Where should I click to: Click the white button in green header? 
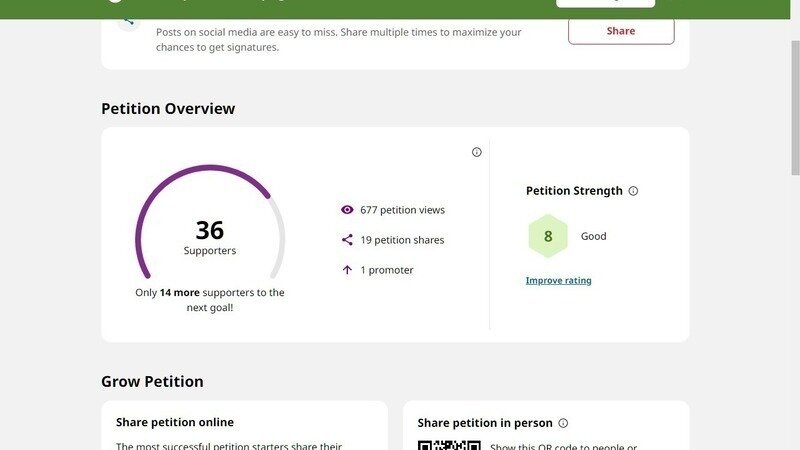[x=605, y=3]
